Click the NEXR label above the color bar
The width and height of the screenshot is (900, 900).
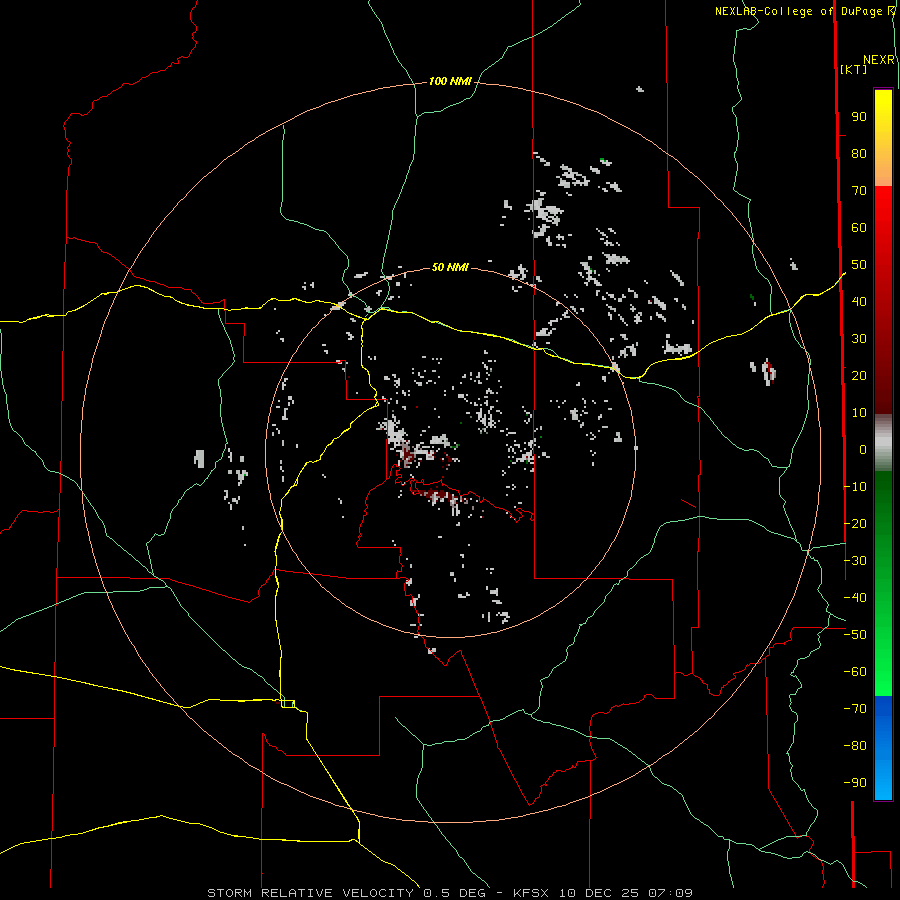click(x=879, y=60)
